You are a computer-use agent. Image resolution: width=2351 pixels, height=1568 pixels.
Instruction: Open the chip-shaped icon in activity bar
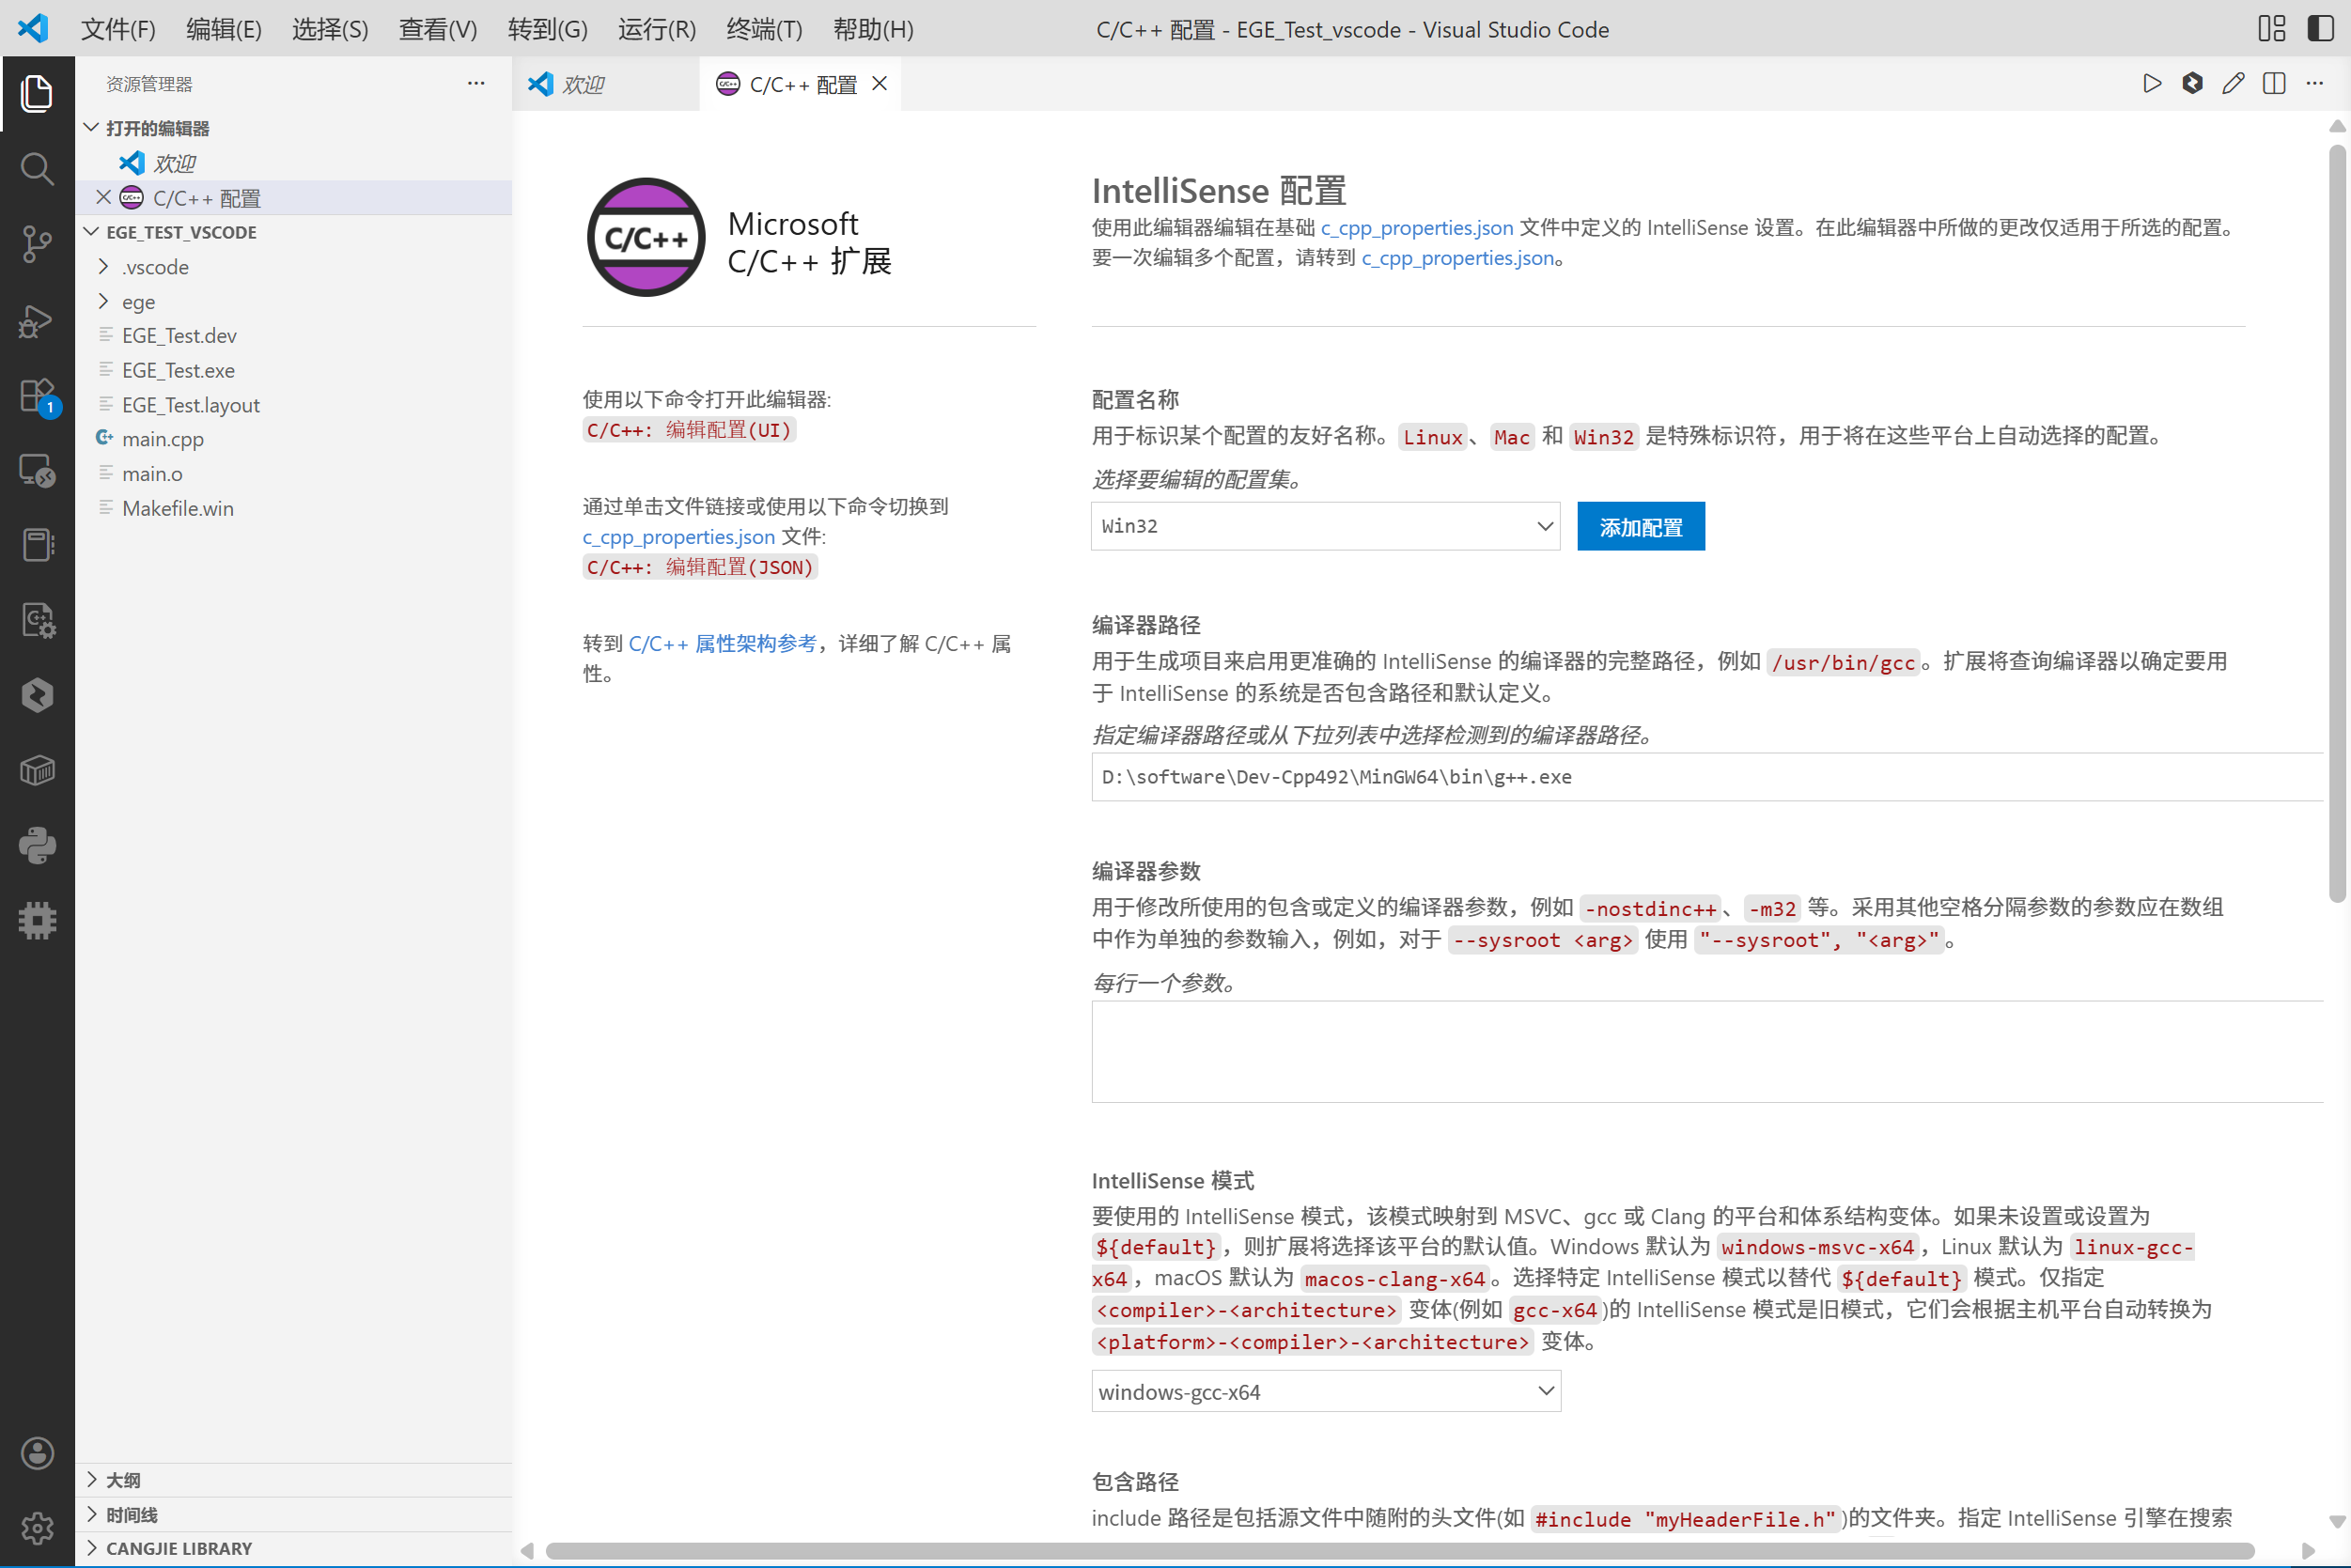pos(37,921)
